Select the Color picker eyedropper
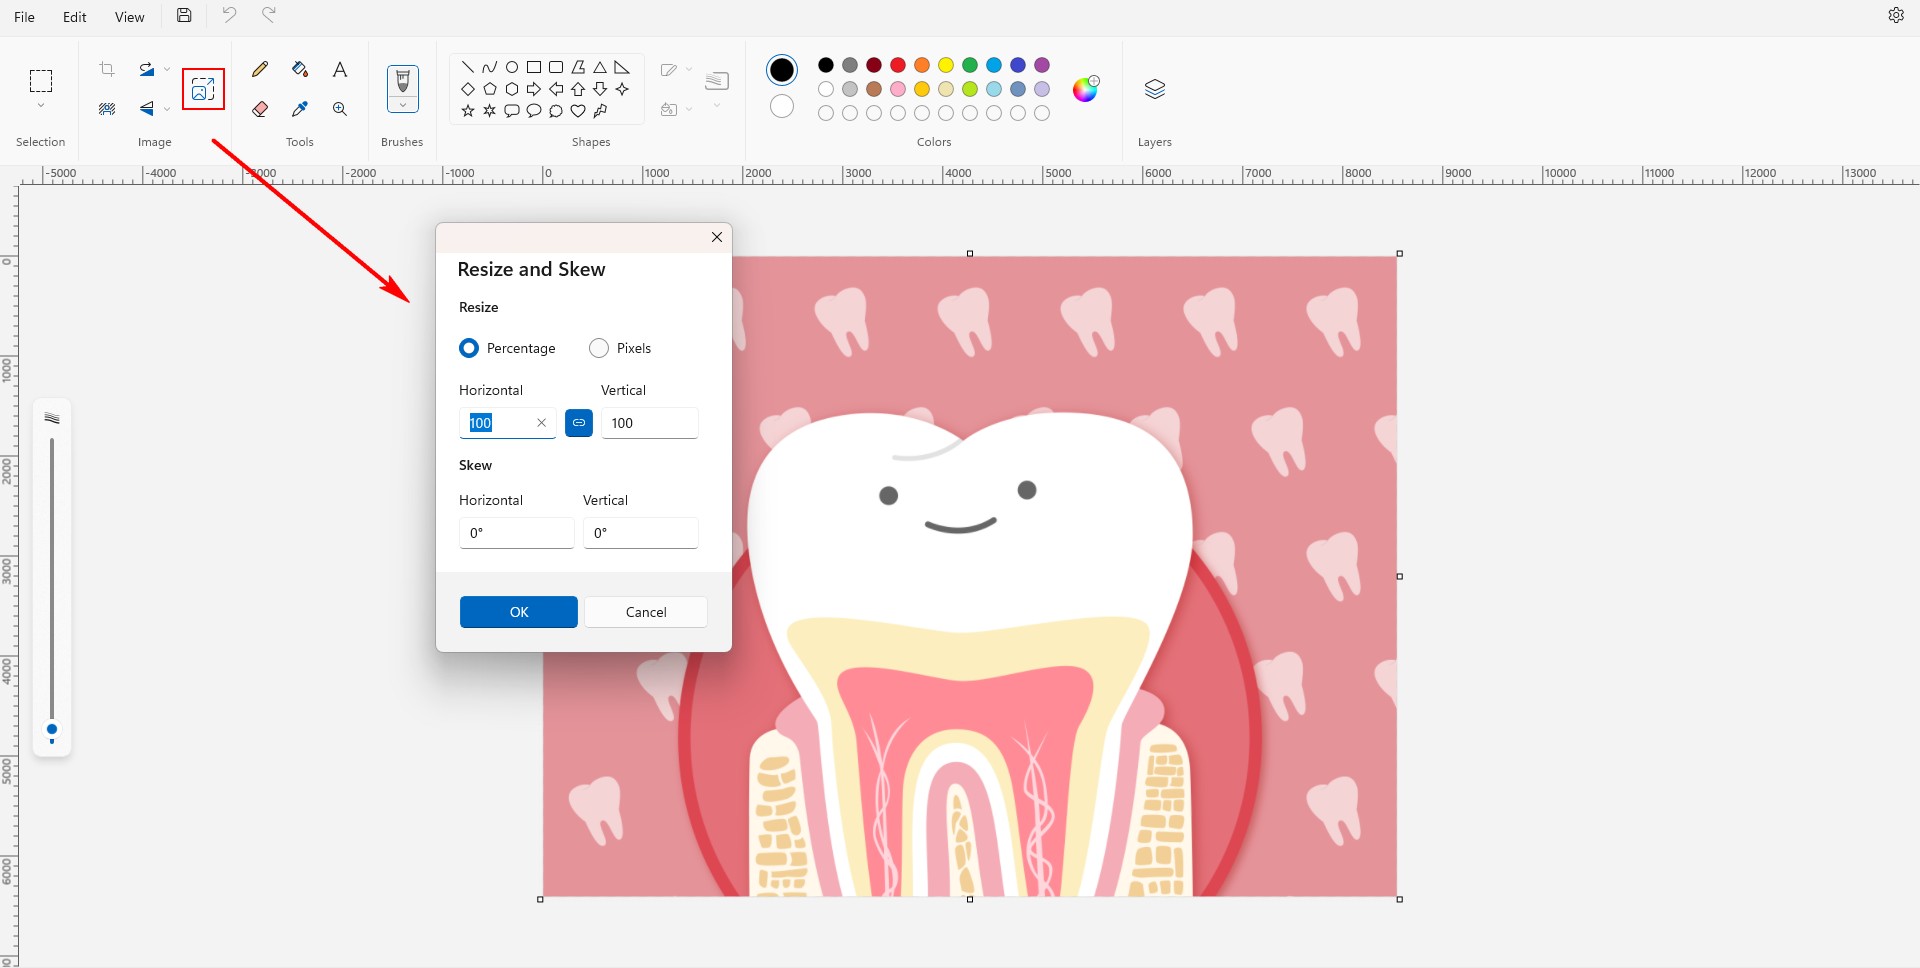 click(x=300, y=109)
